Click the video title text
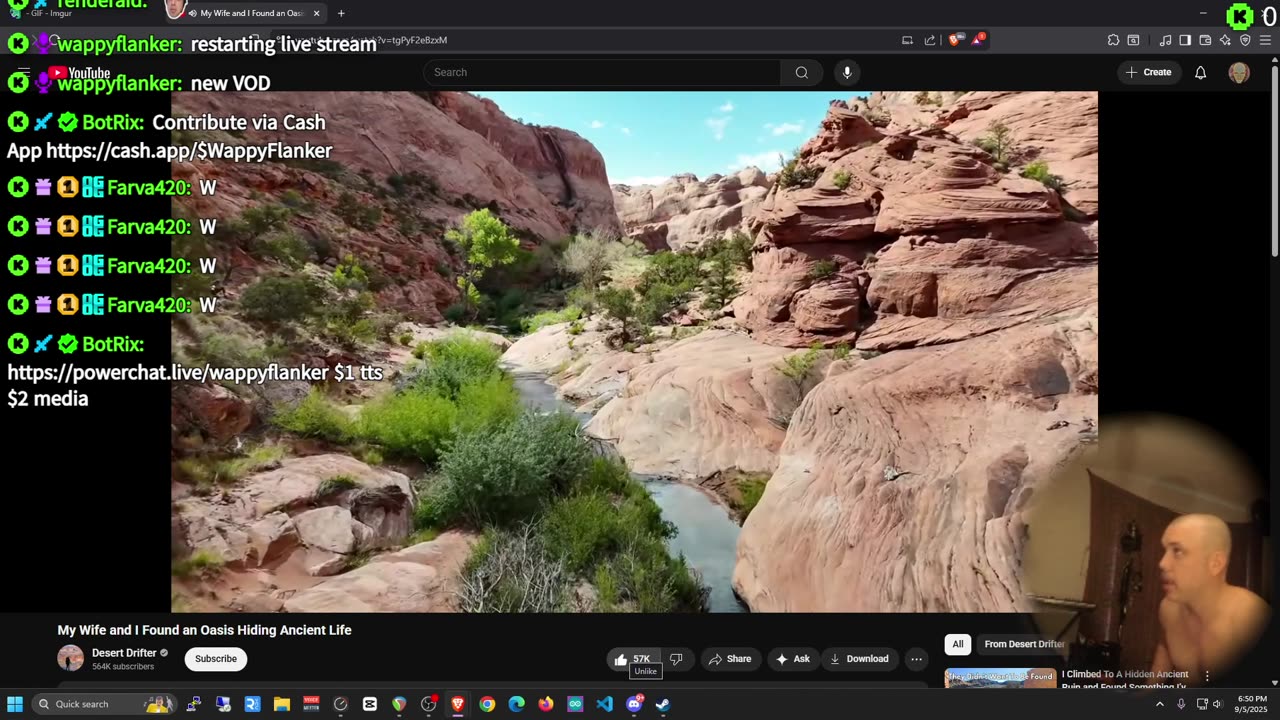This screenshot has width=1280, height=720. click(x=204, y=630)
